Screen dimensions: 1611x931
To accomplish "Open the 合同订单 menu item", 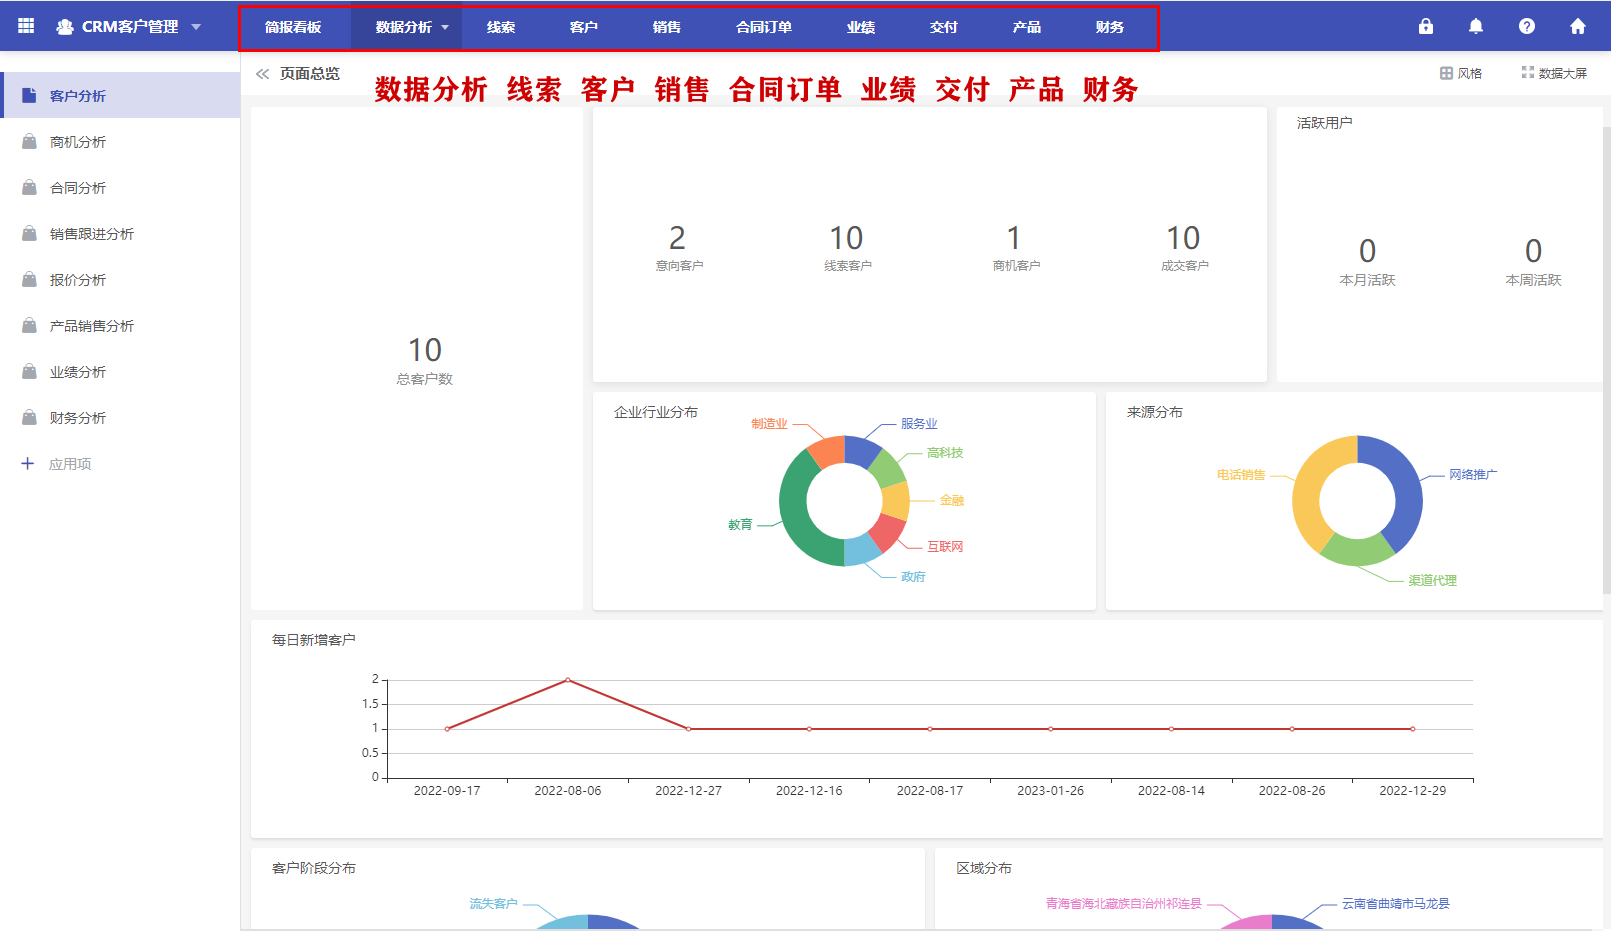I will [764, 28].
